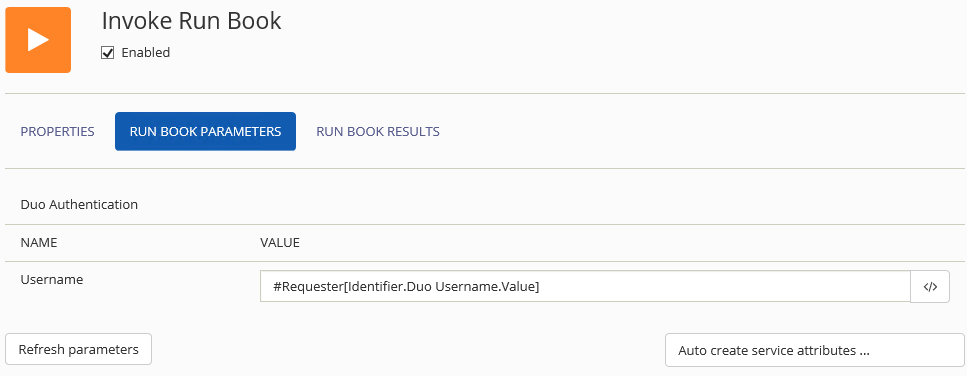Focus the Username value input field
This screenshot has height=376, width=967.
coord(585,286)
